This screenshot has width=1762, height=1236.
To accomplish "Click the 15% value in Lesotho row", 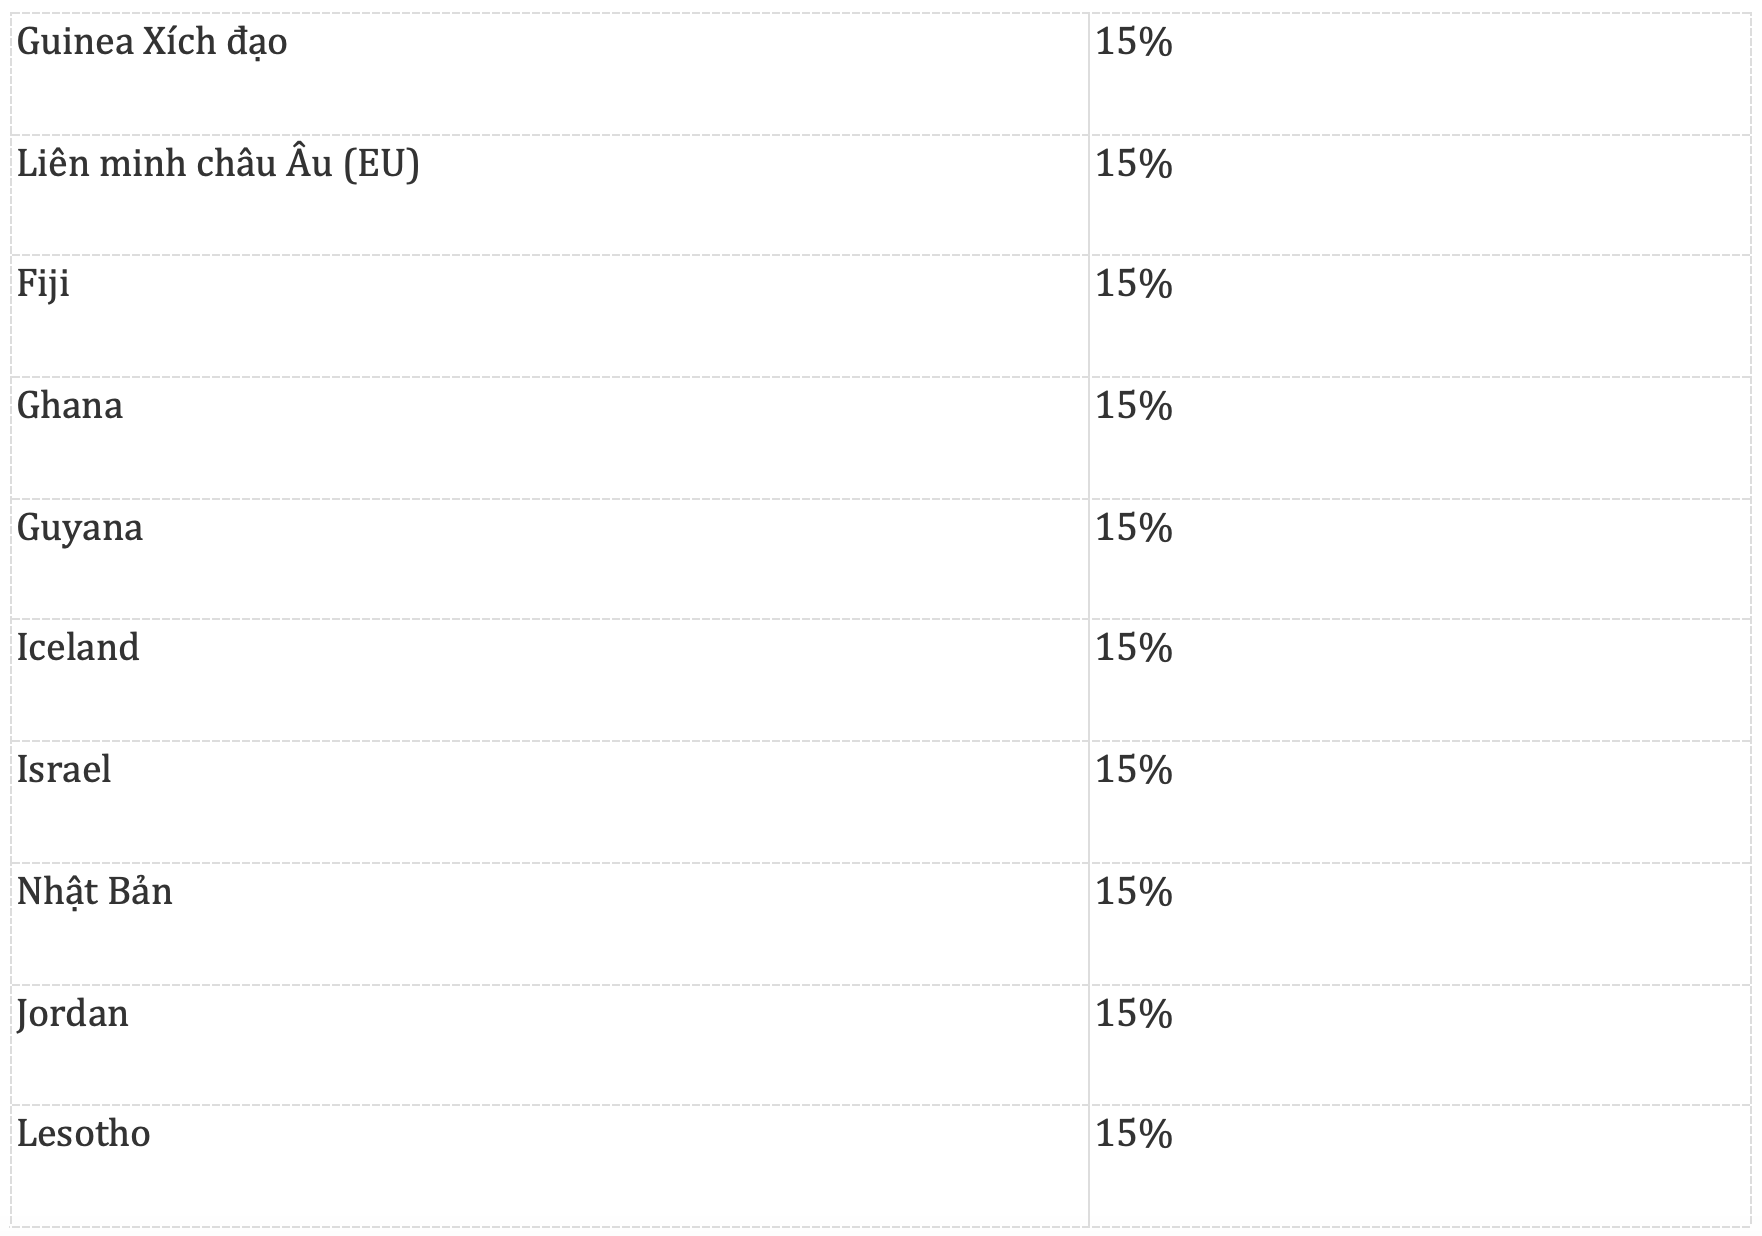I will (1134, 1134).
